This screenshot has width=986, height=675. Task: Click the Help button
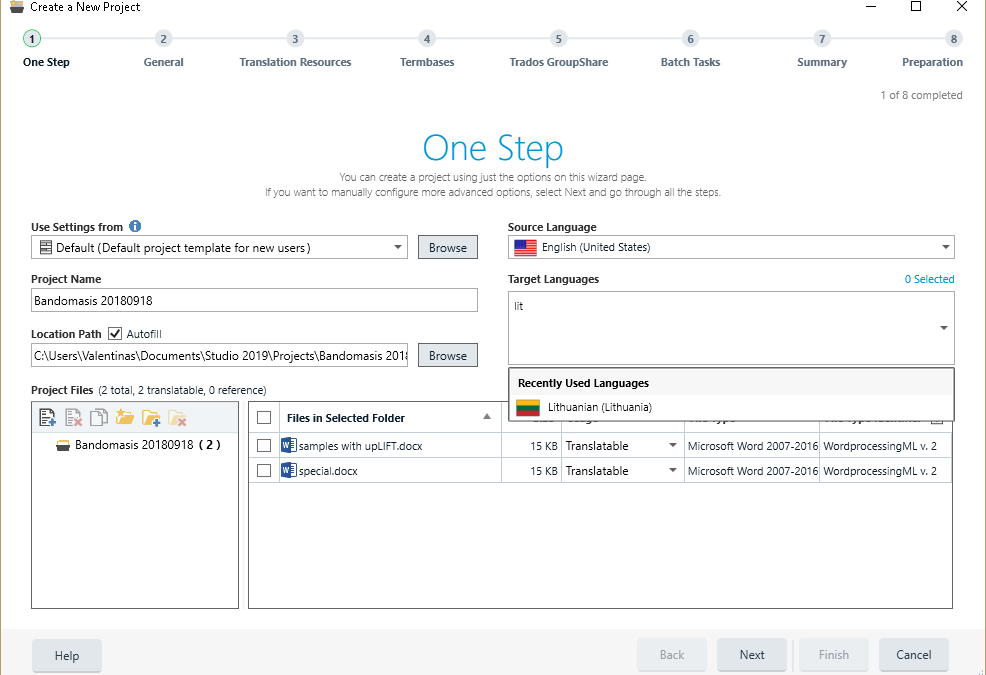click(x=67, y=655)
